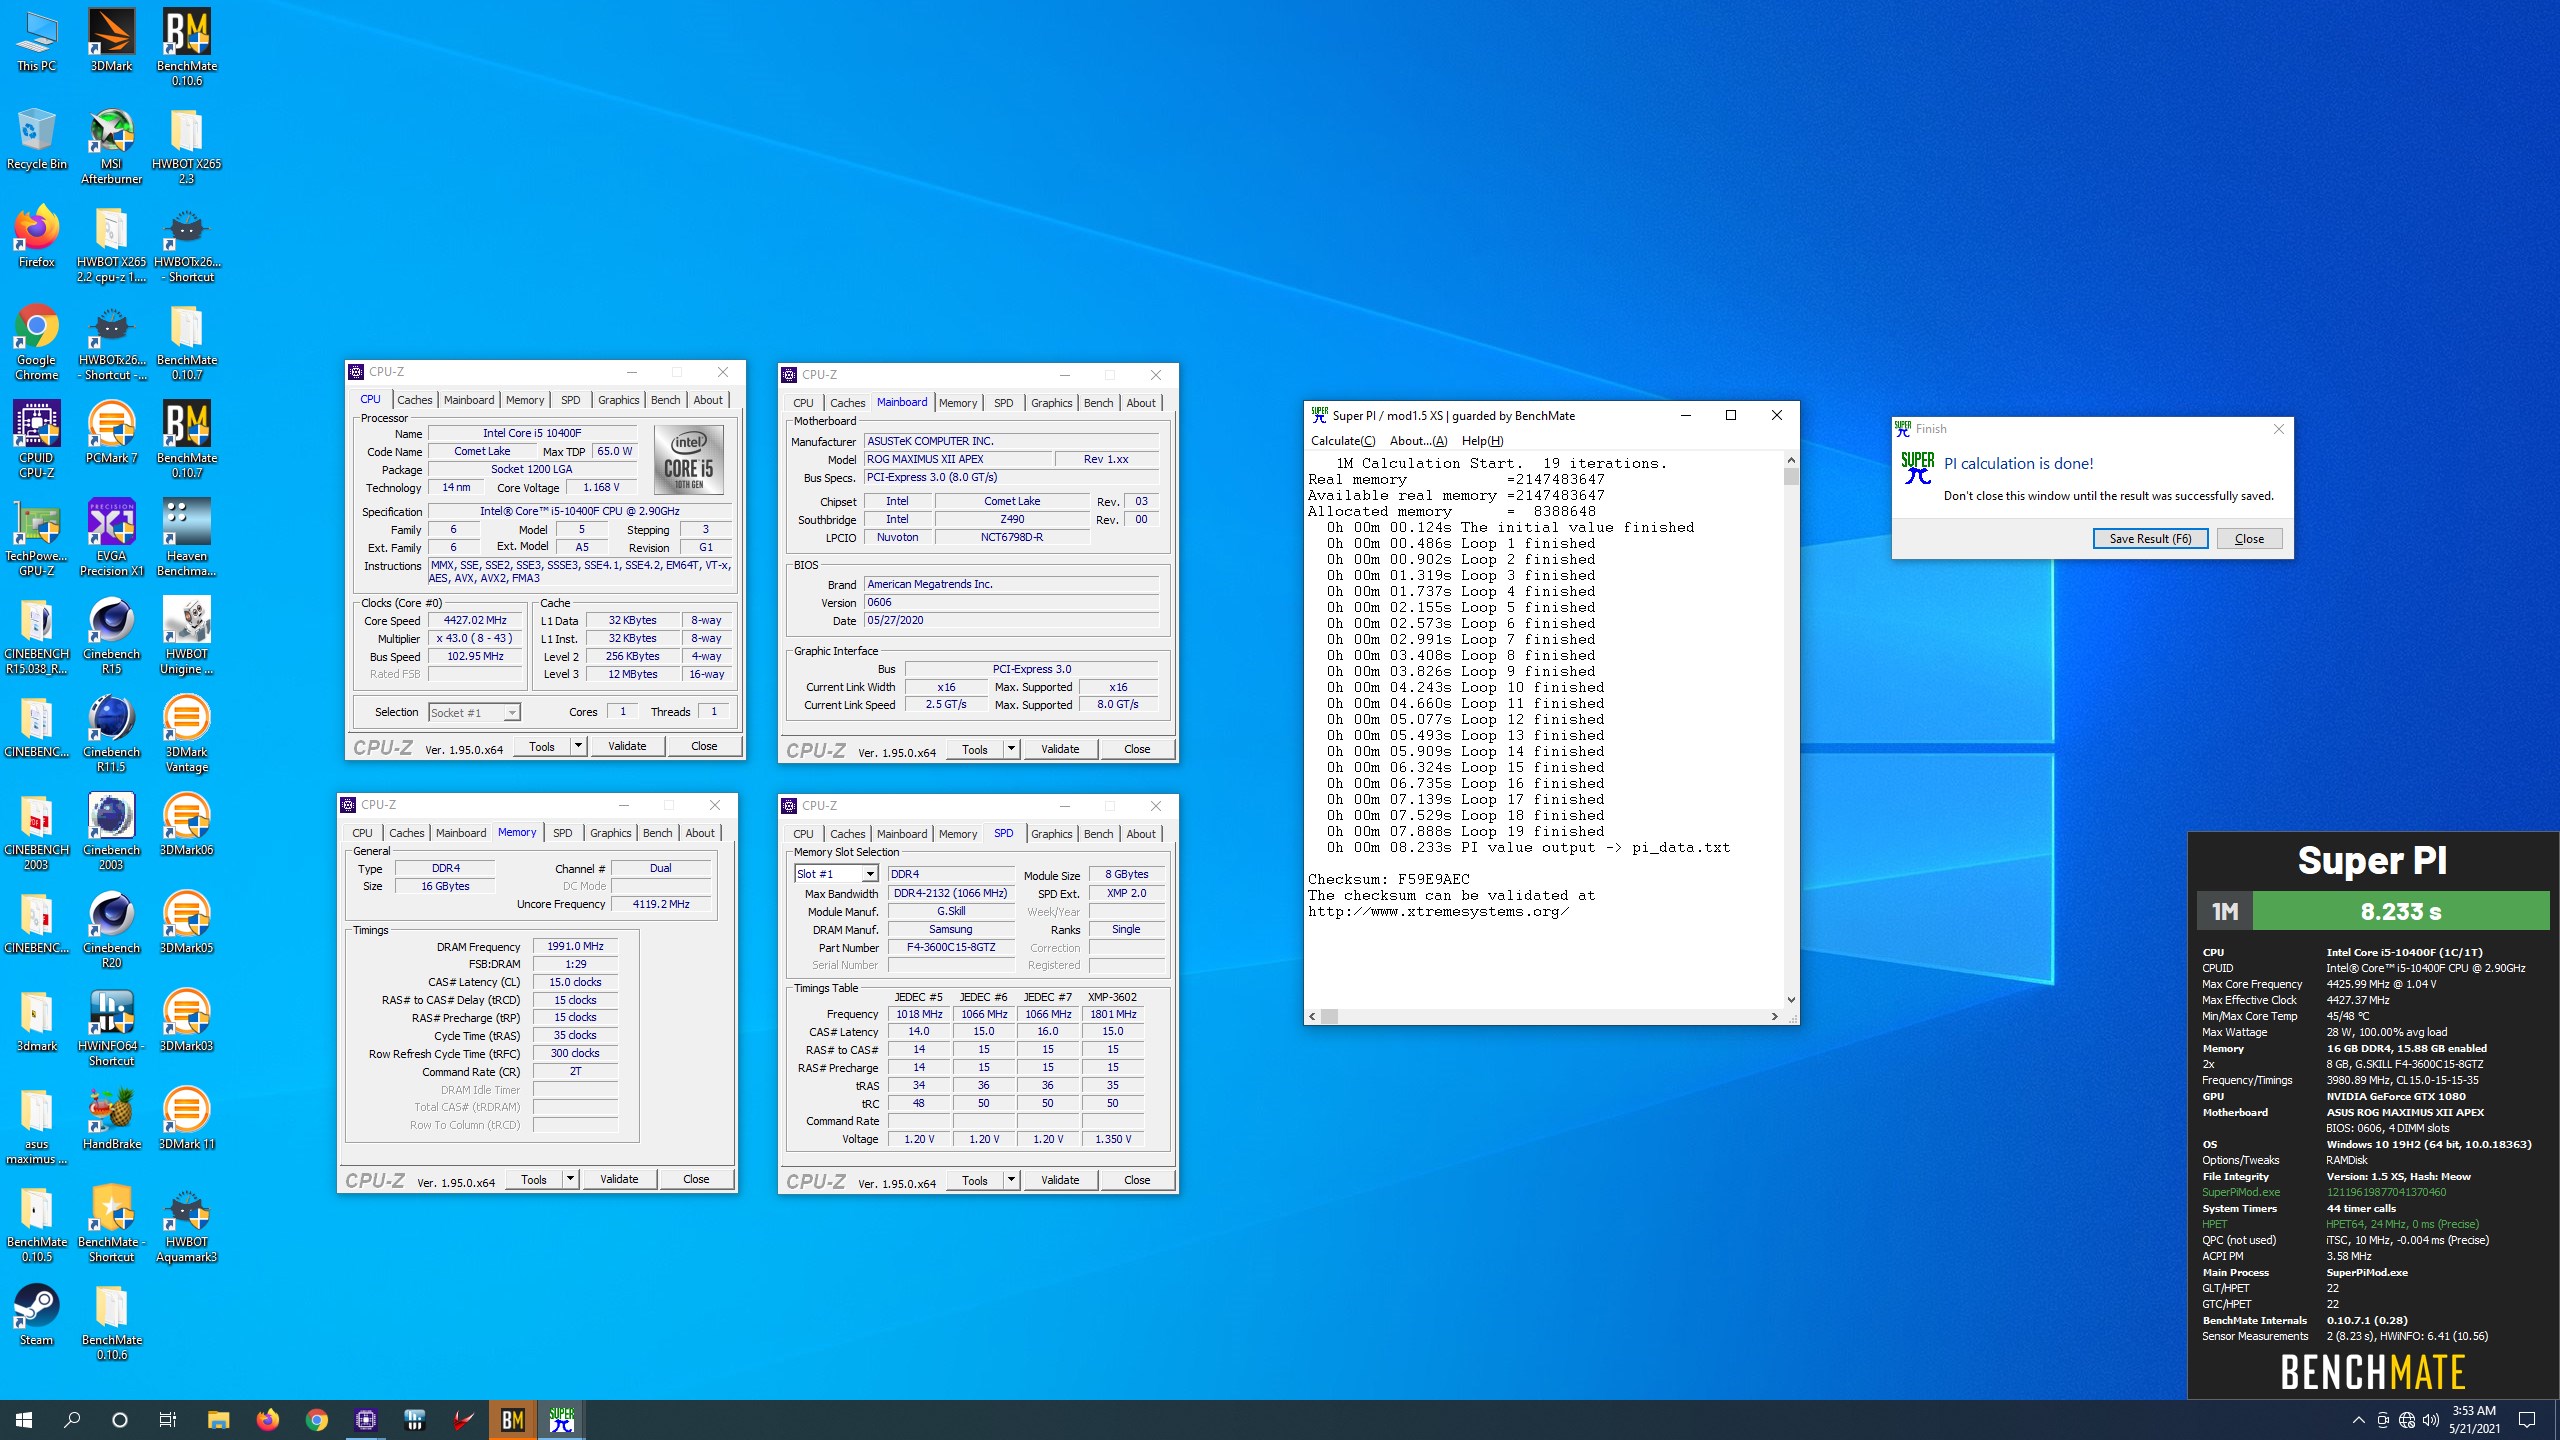Open Task View in the taskbar
2560x1440 pixels.
pos(168,1419)
